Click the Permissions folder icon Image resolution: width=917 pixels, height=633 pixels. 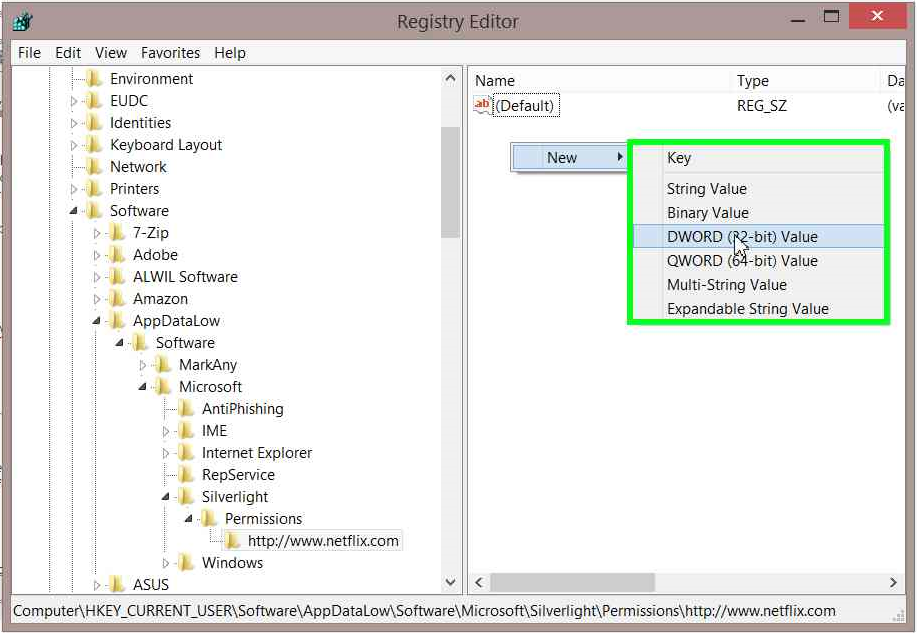209,518
